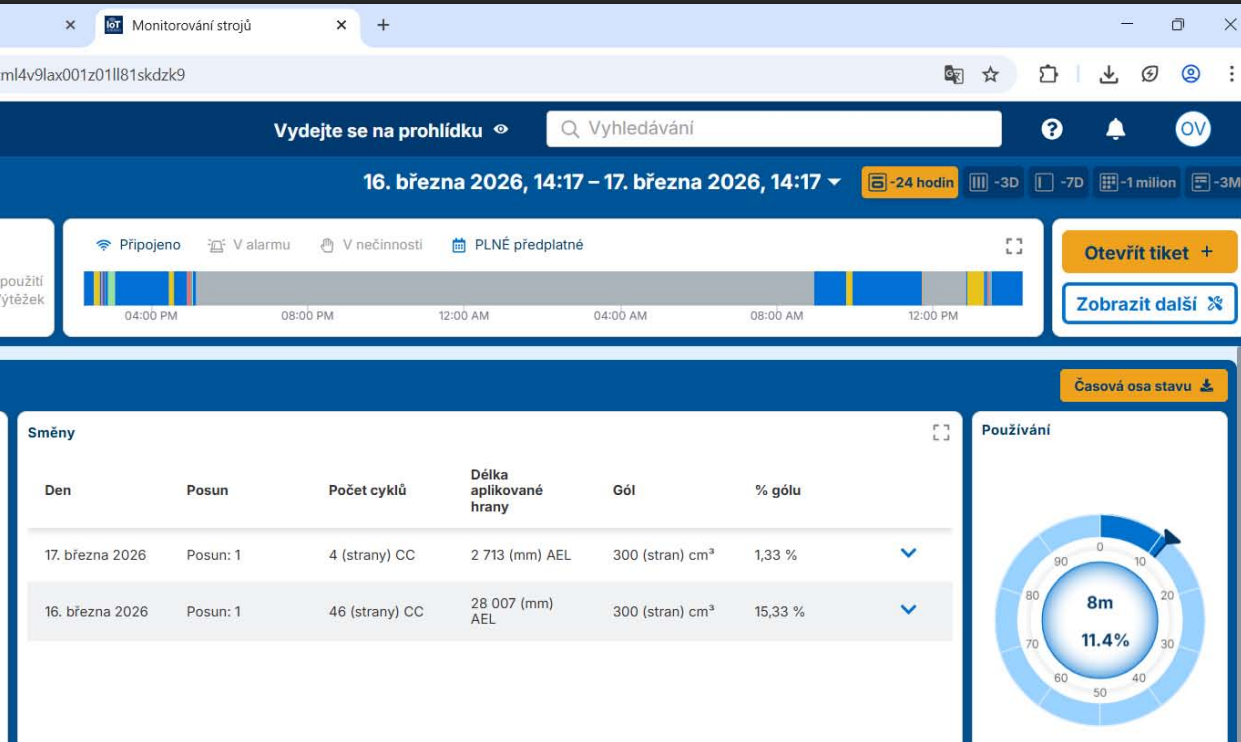The image size is (1241, 742).
Task: Click the Směny panel title
Action: pyautogui.click(x=51, y=433)
